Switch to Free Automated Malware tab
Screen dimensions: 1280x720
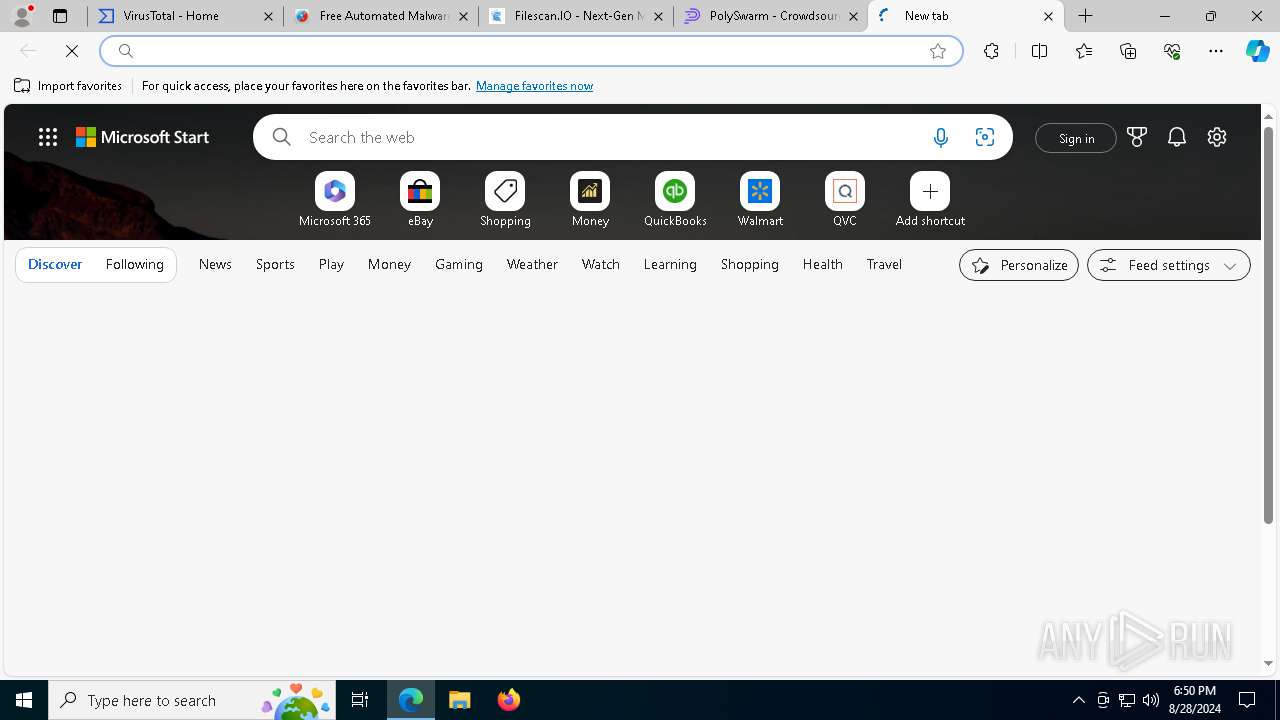point(380,16)
